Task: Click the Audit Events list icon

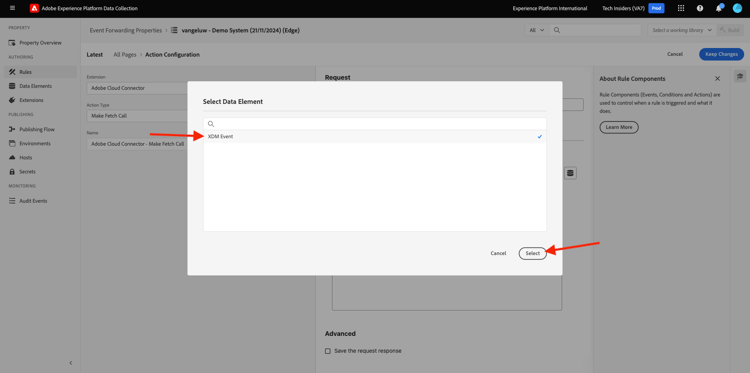Action: tap(12, 201)
